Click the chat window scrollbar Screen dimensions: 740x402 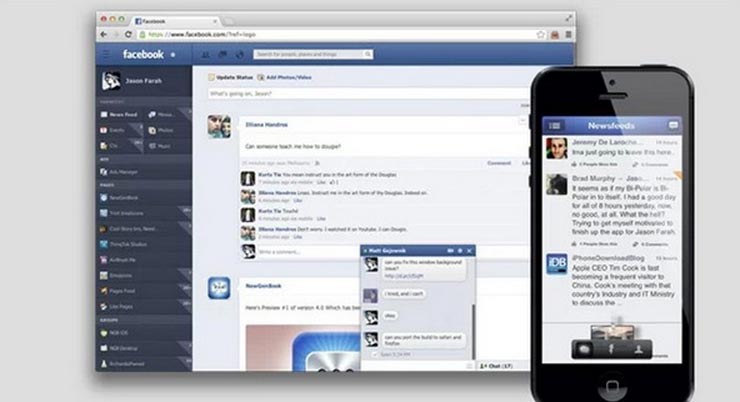[473, 331]
